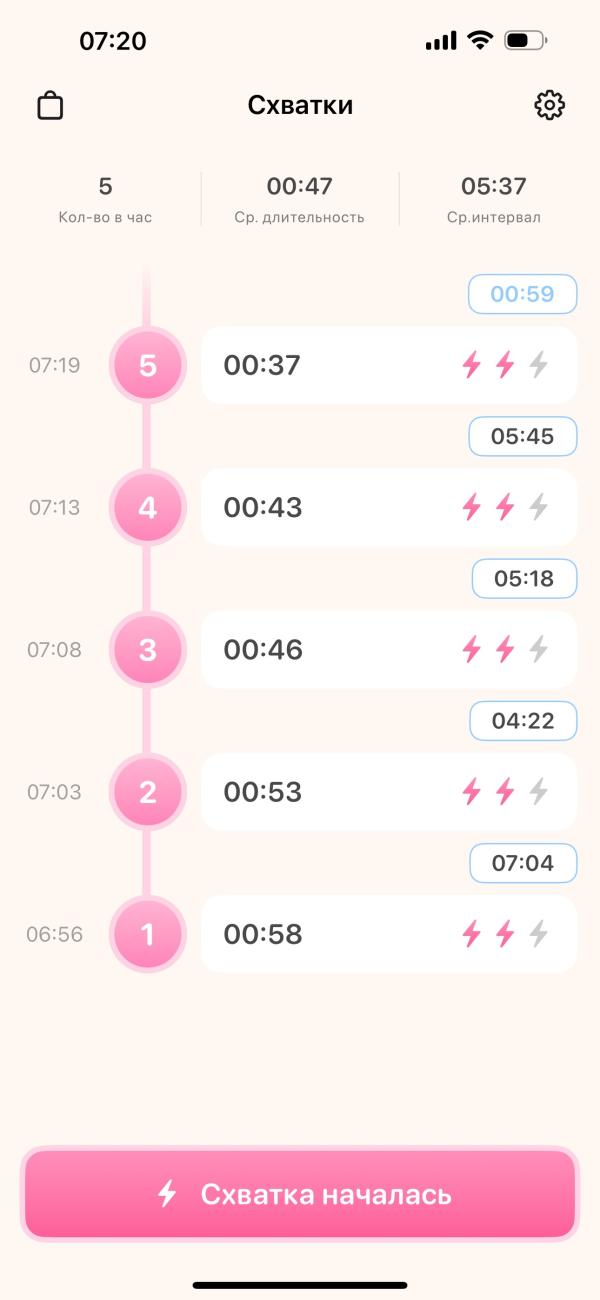Tap the 05:45 interval badge
600x1300 pixels.
[523, 436]
